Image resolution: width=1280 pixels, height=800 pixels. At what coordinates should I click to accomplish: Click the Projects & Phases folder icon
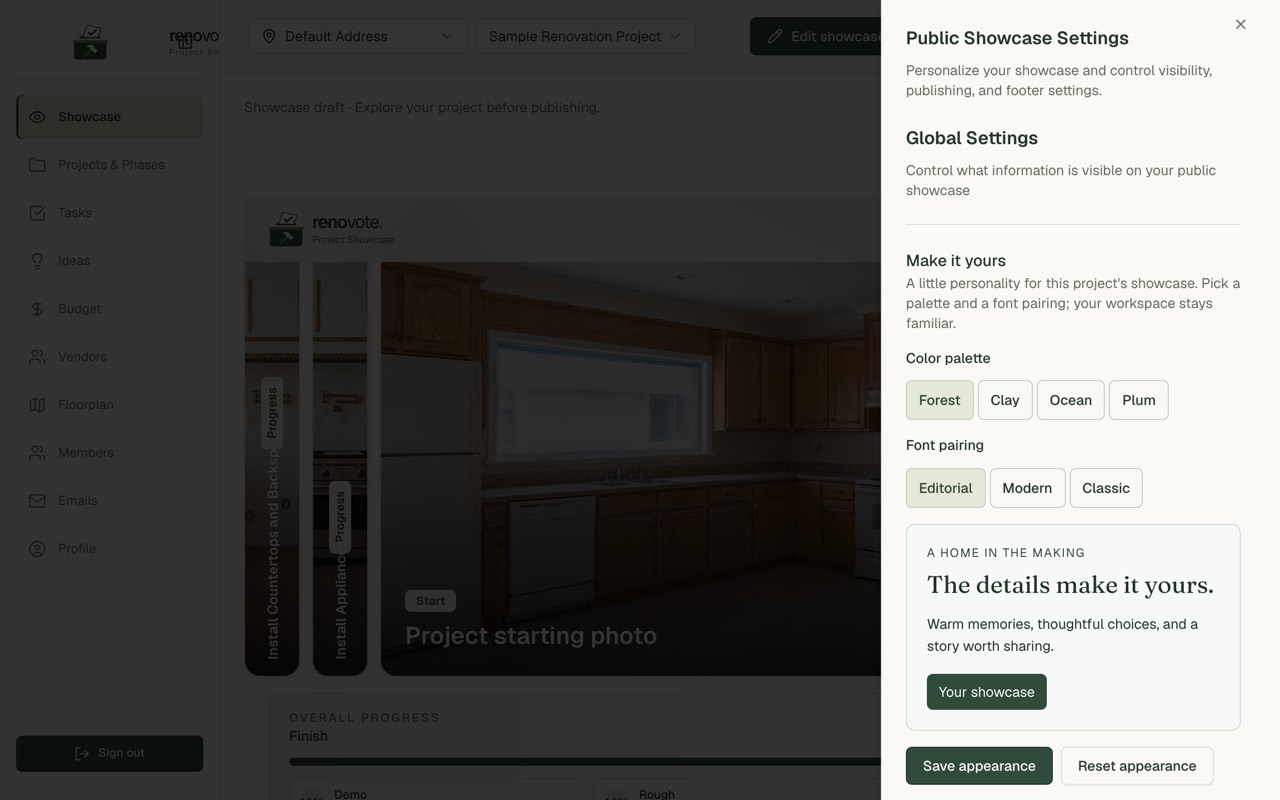(x=37, y=165)
